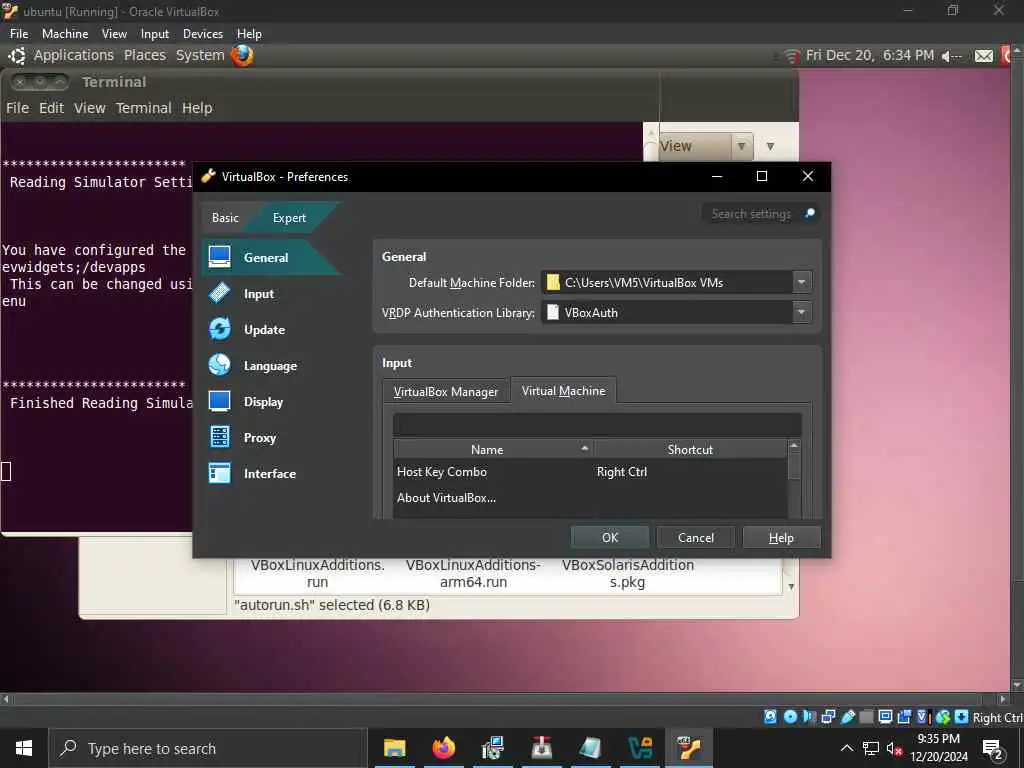Viewport: 1024px width, 768px height.
Task: Open Help from the Preferences dialog
Action: coord(781,537)
